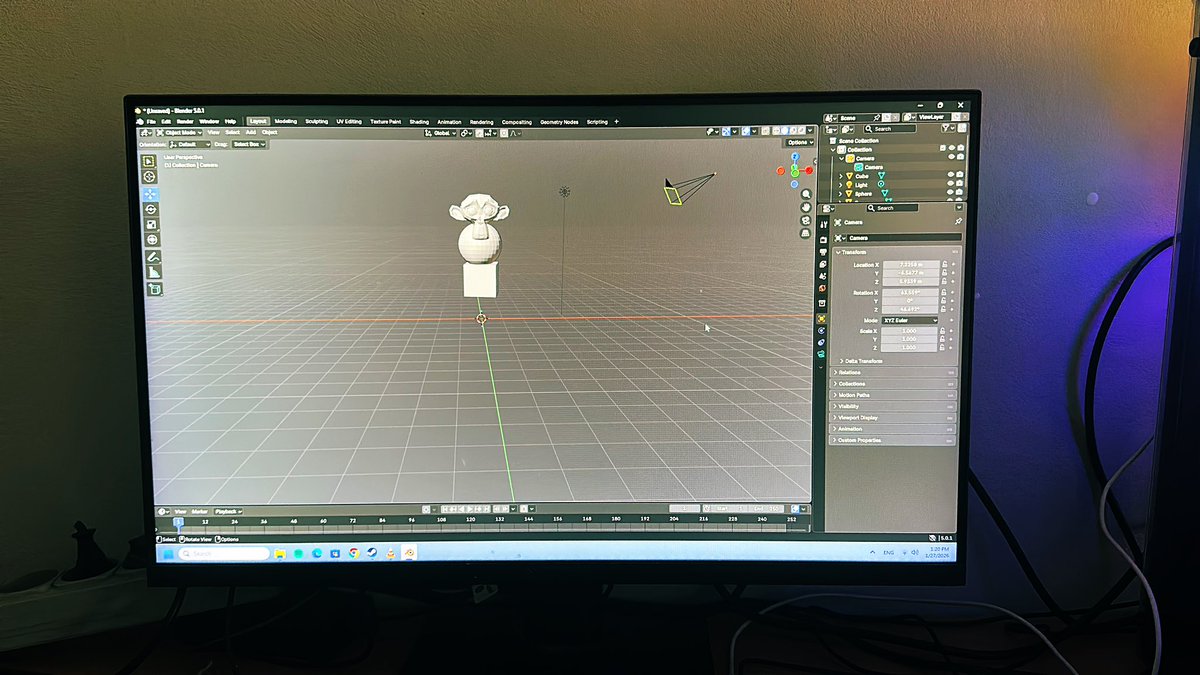Open the File menu
Image resolution: width=1200 pixels, height=675 pixels.
[151, 122]
